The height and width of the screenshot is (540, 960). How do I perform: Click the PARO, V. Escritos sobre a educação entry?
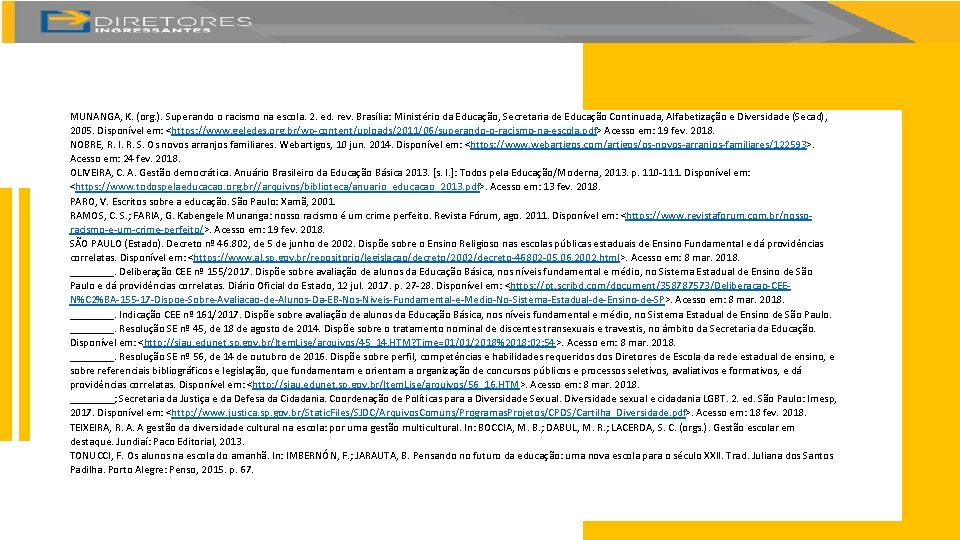pyautogui.click(x=203, y=201)
